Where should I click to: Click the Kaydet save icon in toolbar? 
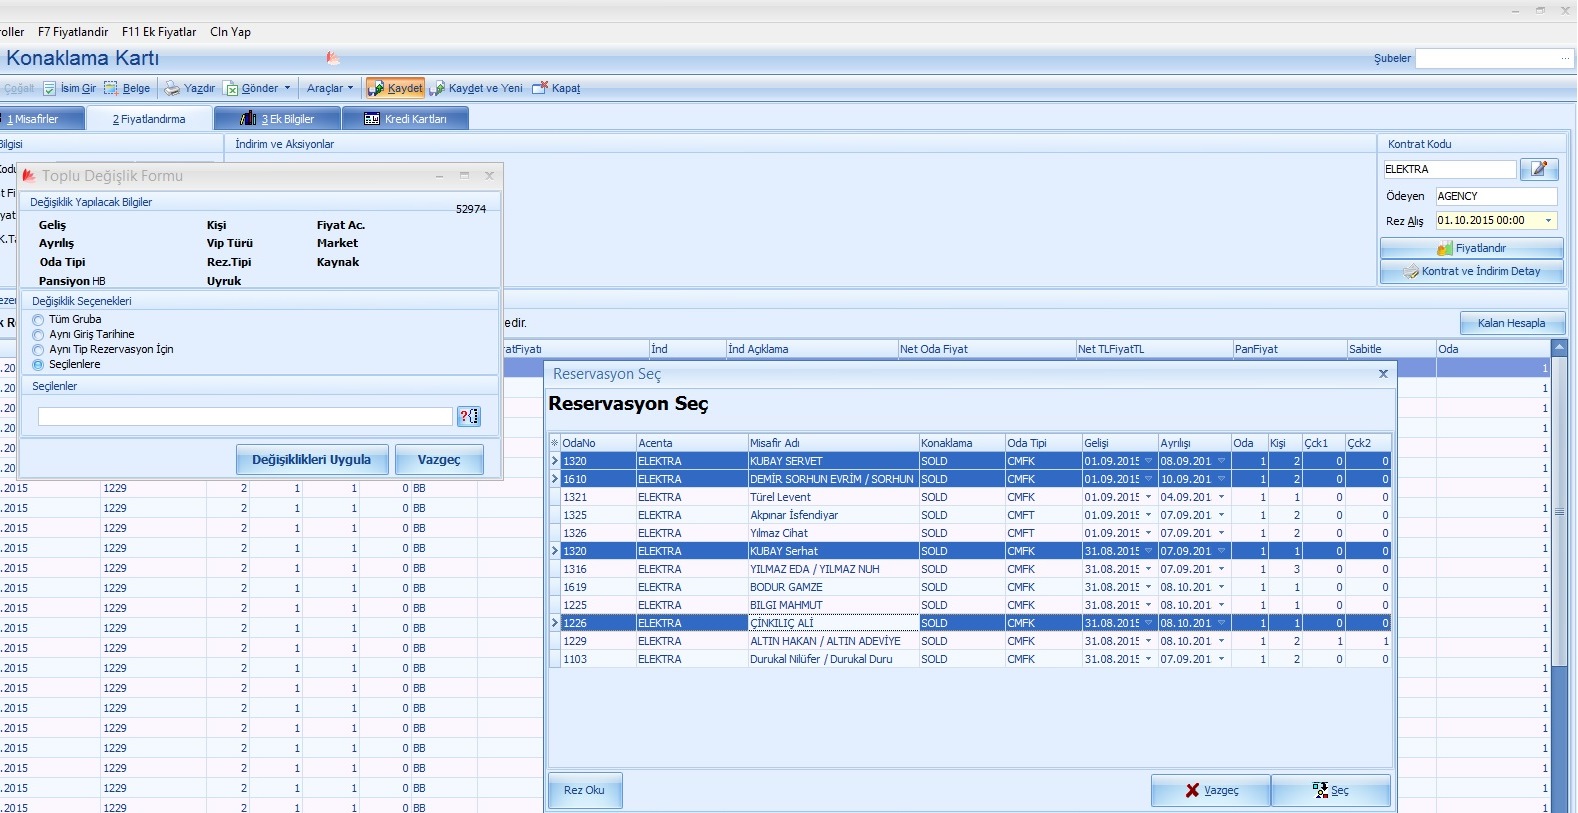click(x=376, y=89)
